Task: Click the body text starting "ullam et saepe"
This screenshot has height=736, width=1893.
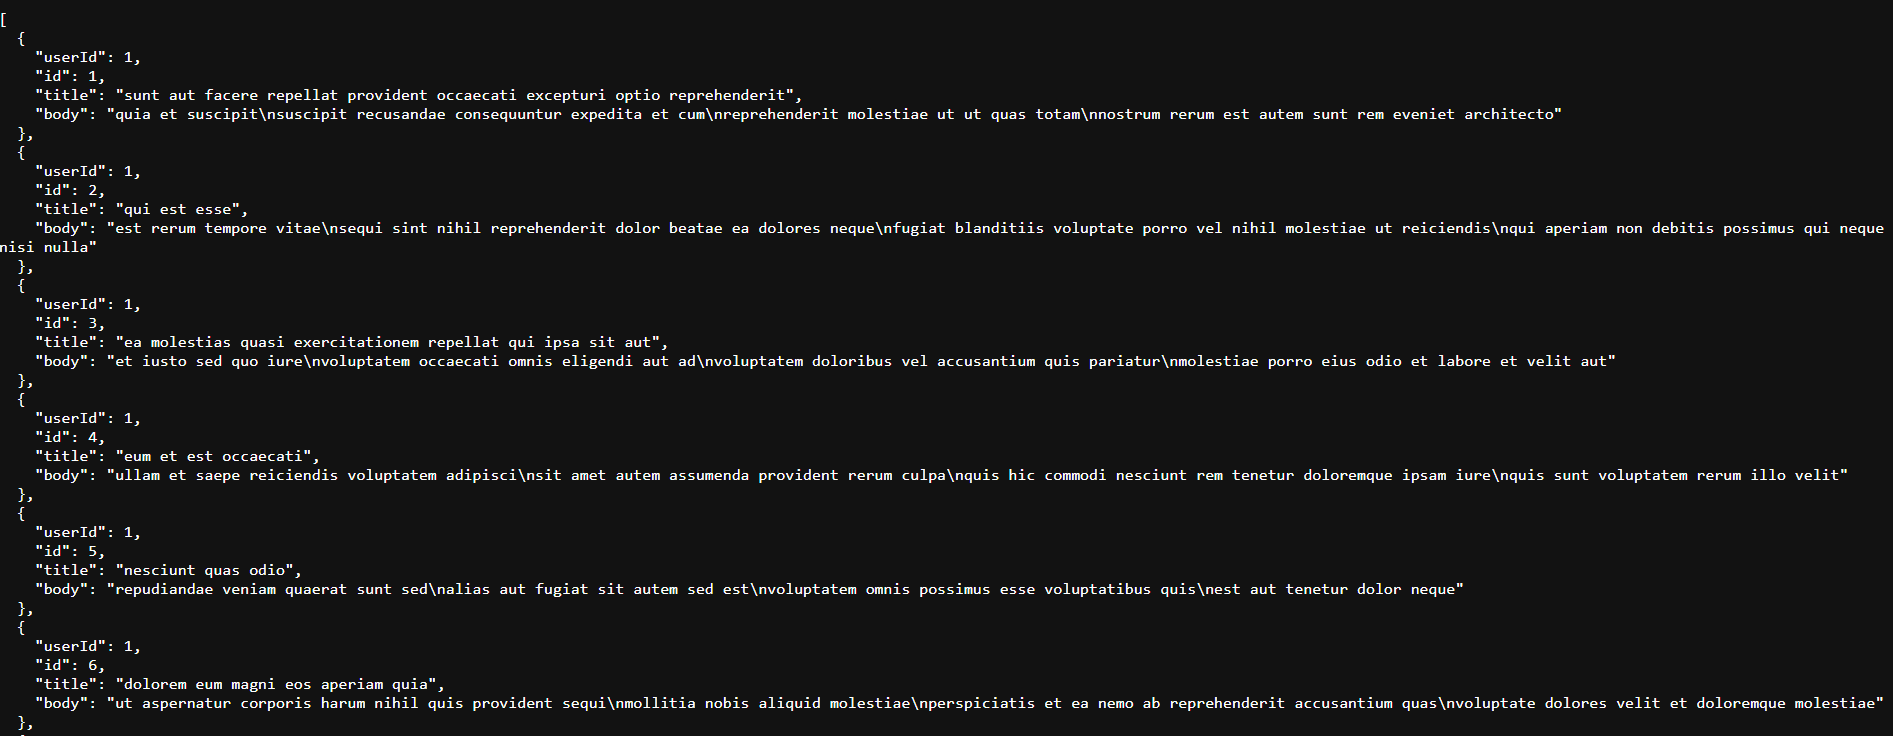Action: click(x=977, y=476)
